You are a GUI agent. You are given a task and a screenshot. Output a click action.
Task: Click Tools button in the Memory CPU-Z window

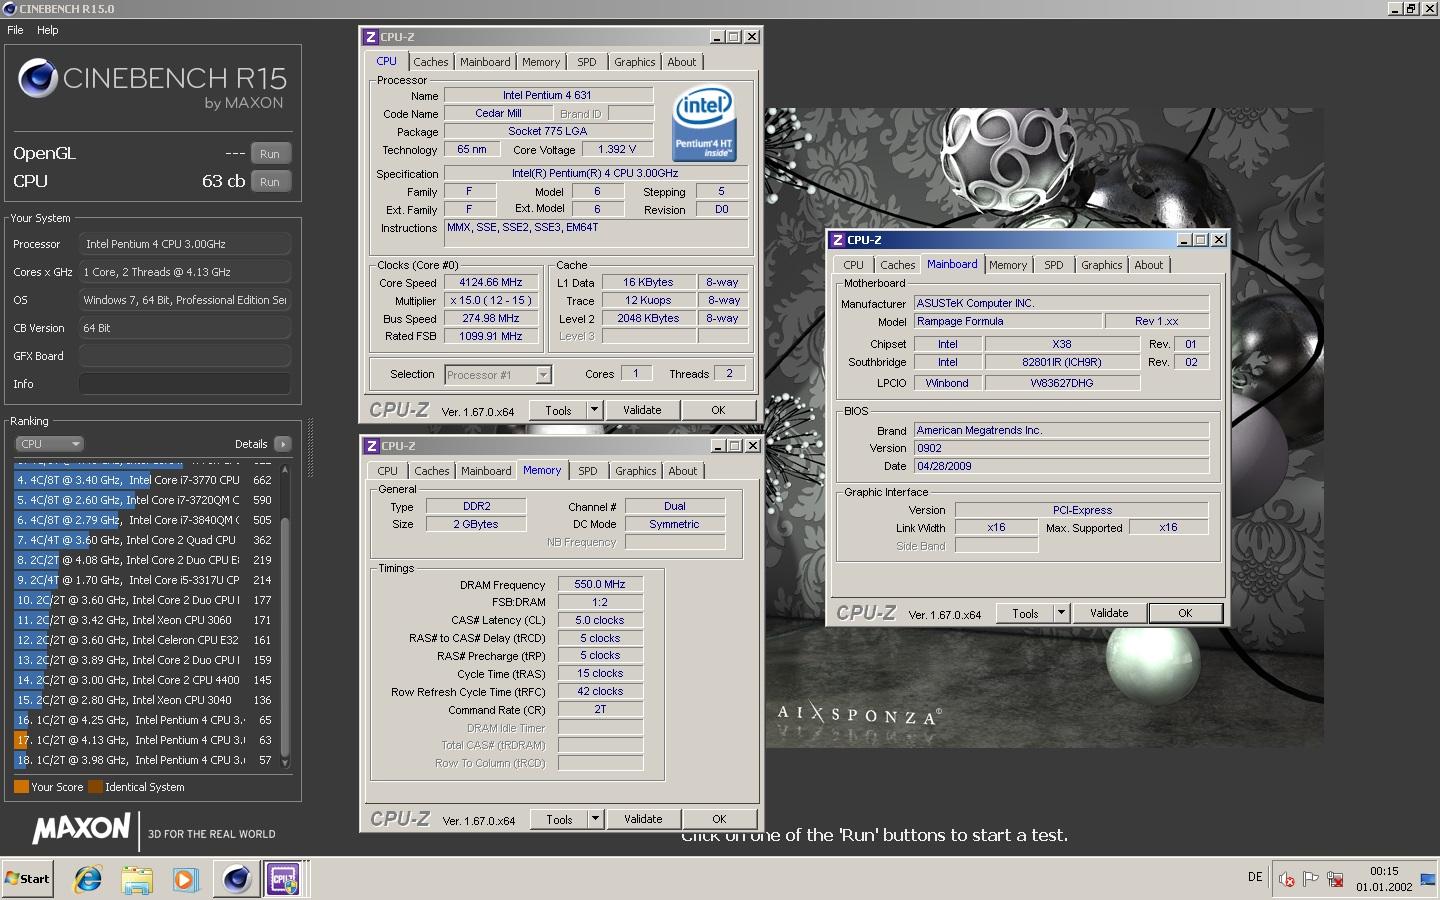click(x=559, y=819)
